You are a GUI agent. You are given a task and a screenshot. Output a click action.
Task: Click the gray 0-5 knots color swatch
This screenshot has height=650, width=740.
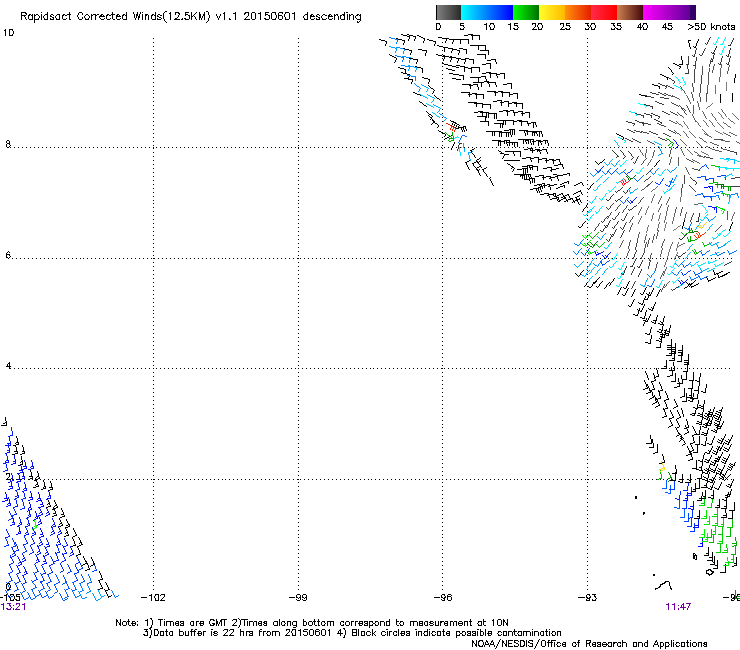(448, 12)
